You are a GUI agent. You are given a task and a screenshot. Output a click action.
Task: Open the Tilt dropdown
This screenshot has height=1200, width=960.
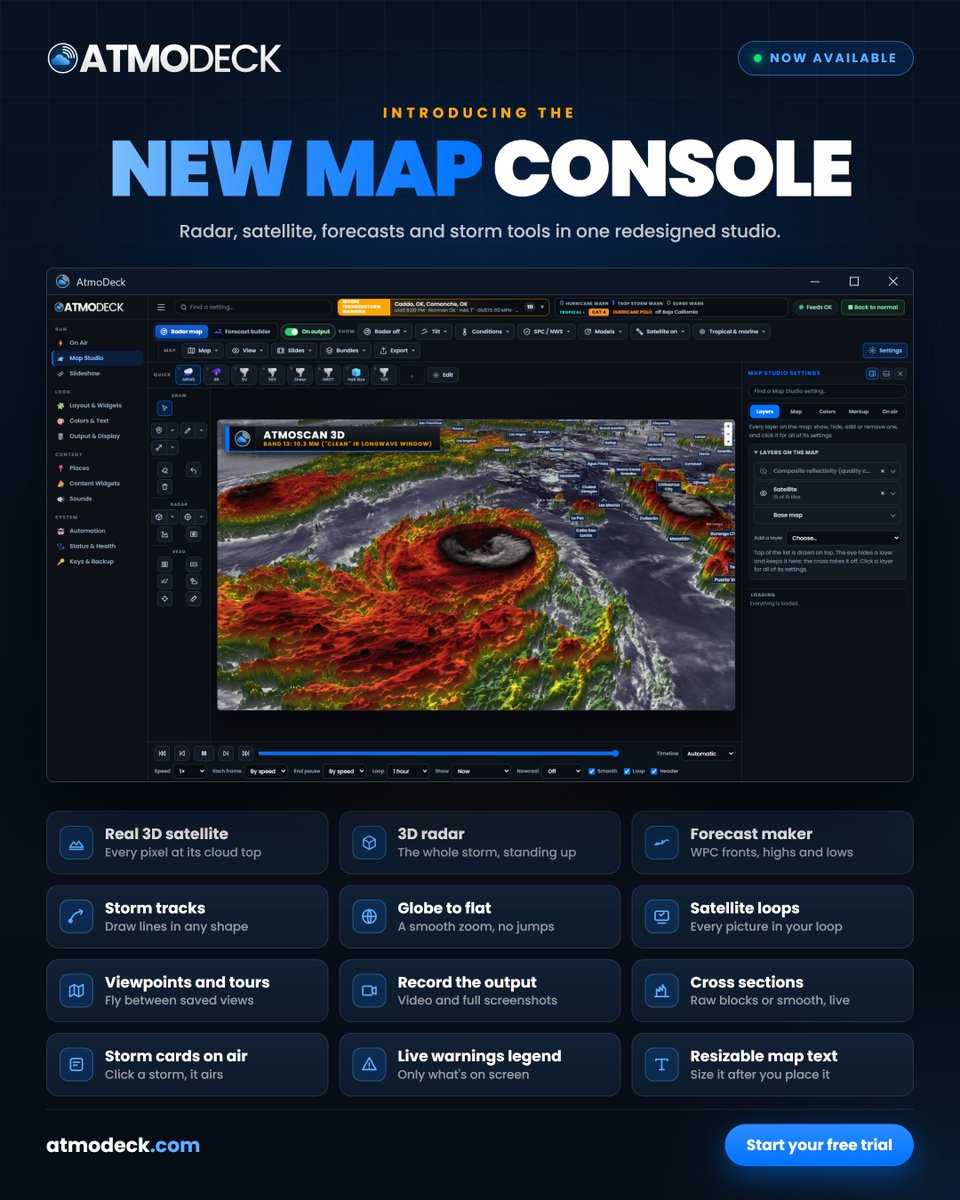click(436, 331)
